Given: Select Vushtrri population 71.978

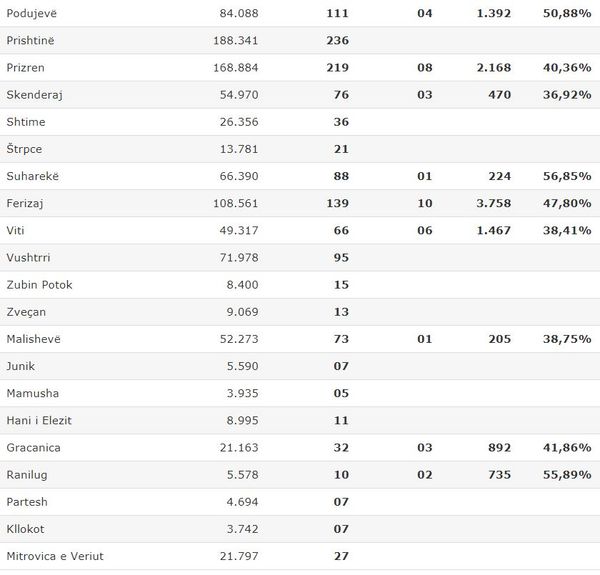Looking at the screenshot, I should pos(239,258).
